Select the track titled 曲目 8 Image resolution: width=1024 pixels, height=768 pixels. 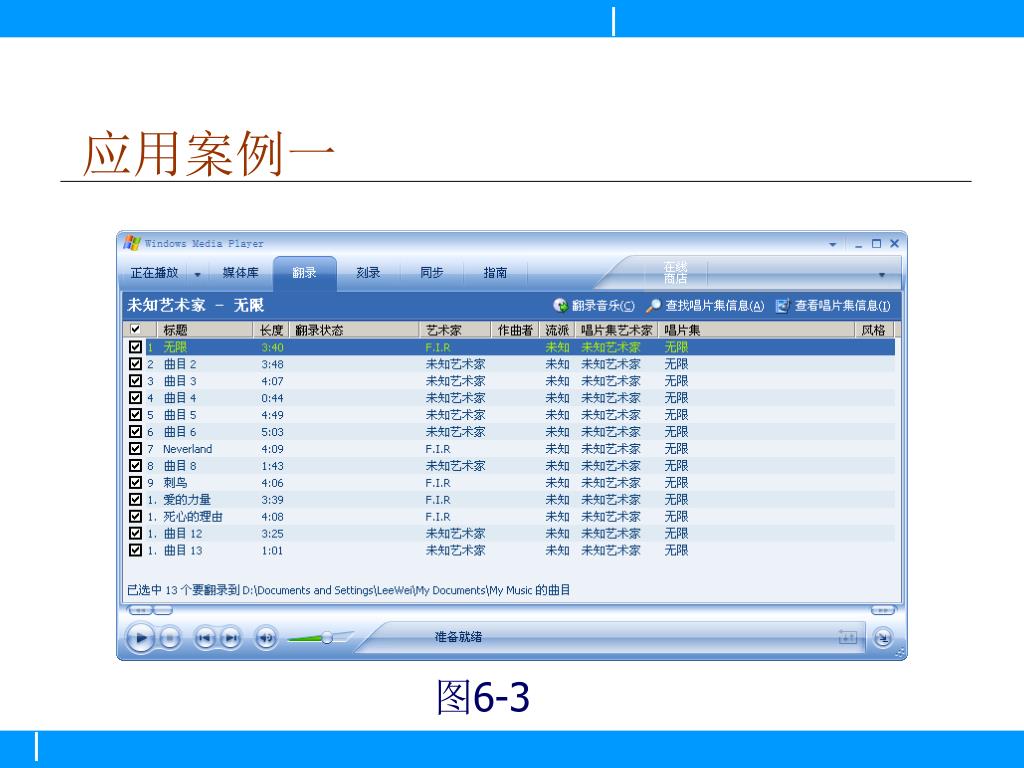[180, 466]
